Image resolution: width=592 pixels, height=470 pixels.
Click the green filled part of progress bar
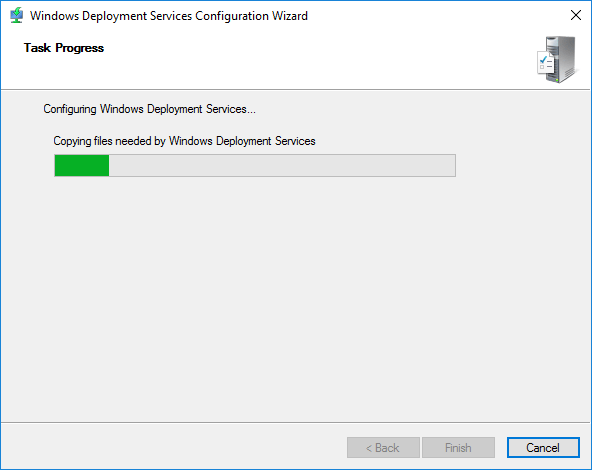click(82, 165)
